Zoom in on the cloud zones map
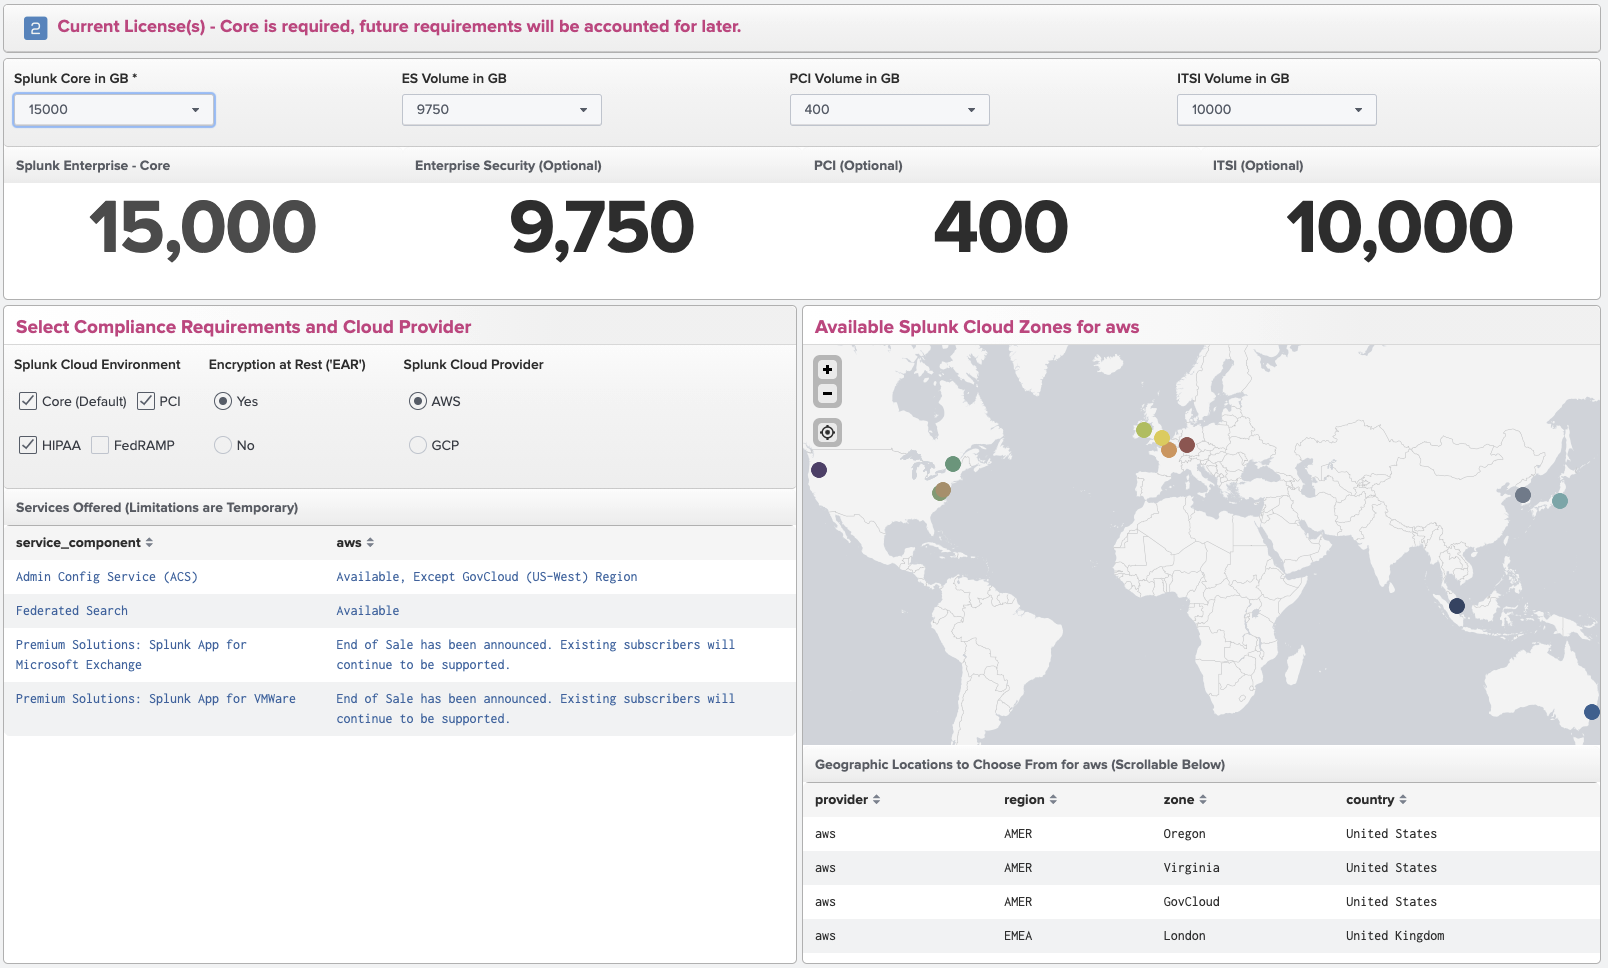Screen dimensions: 1608x968 (827, 369)
